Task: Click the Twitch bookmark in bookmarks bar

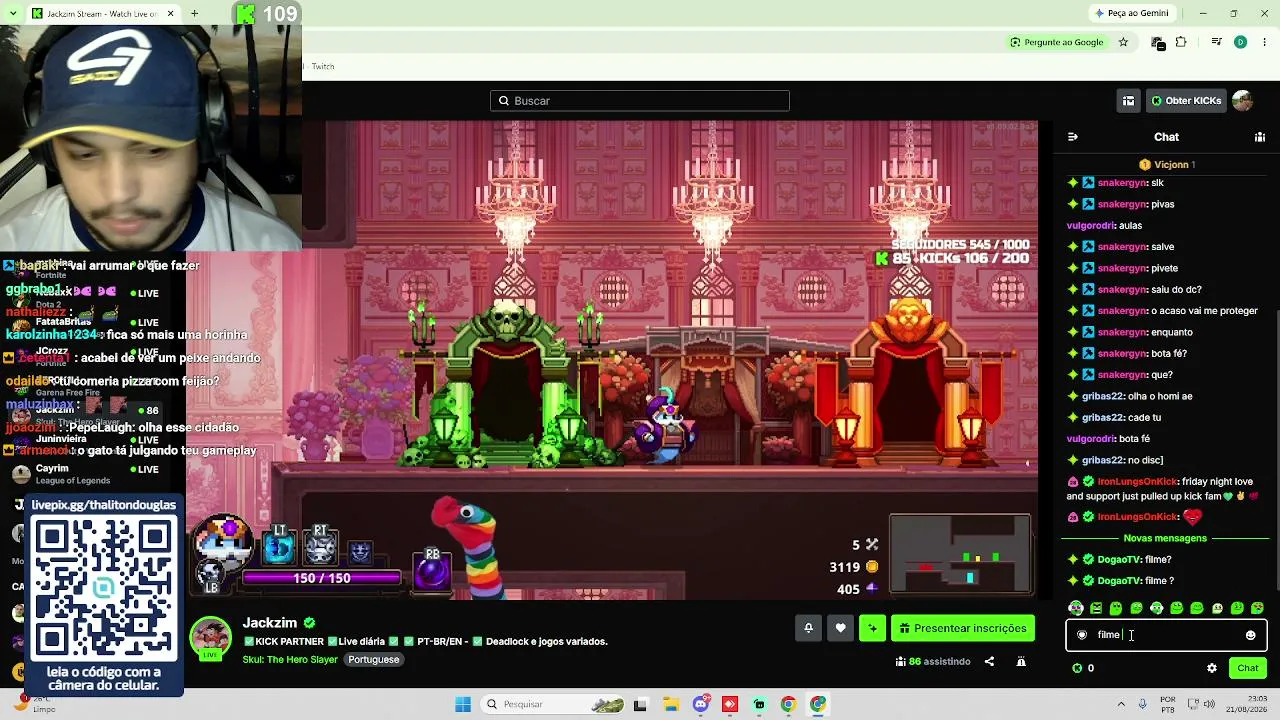Action: coord(322,66)
